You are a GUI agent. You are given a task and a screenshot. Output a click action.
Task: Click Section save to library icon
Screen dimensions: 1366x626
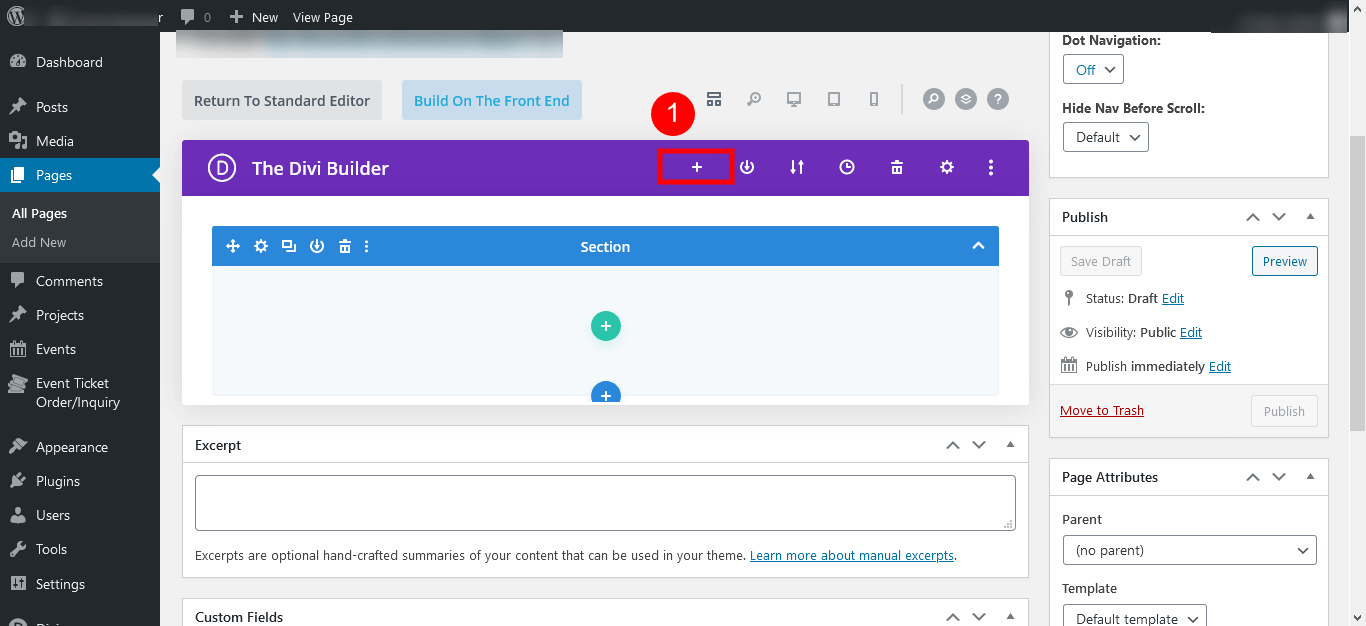317,246
